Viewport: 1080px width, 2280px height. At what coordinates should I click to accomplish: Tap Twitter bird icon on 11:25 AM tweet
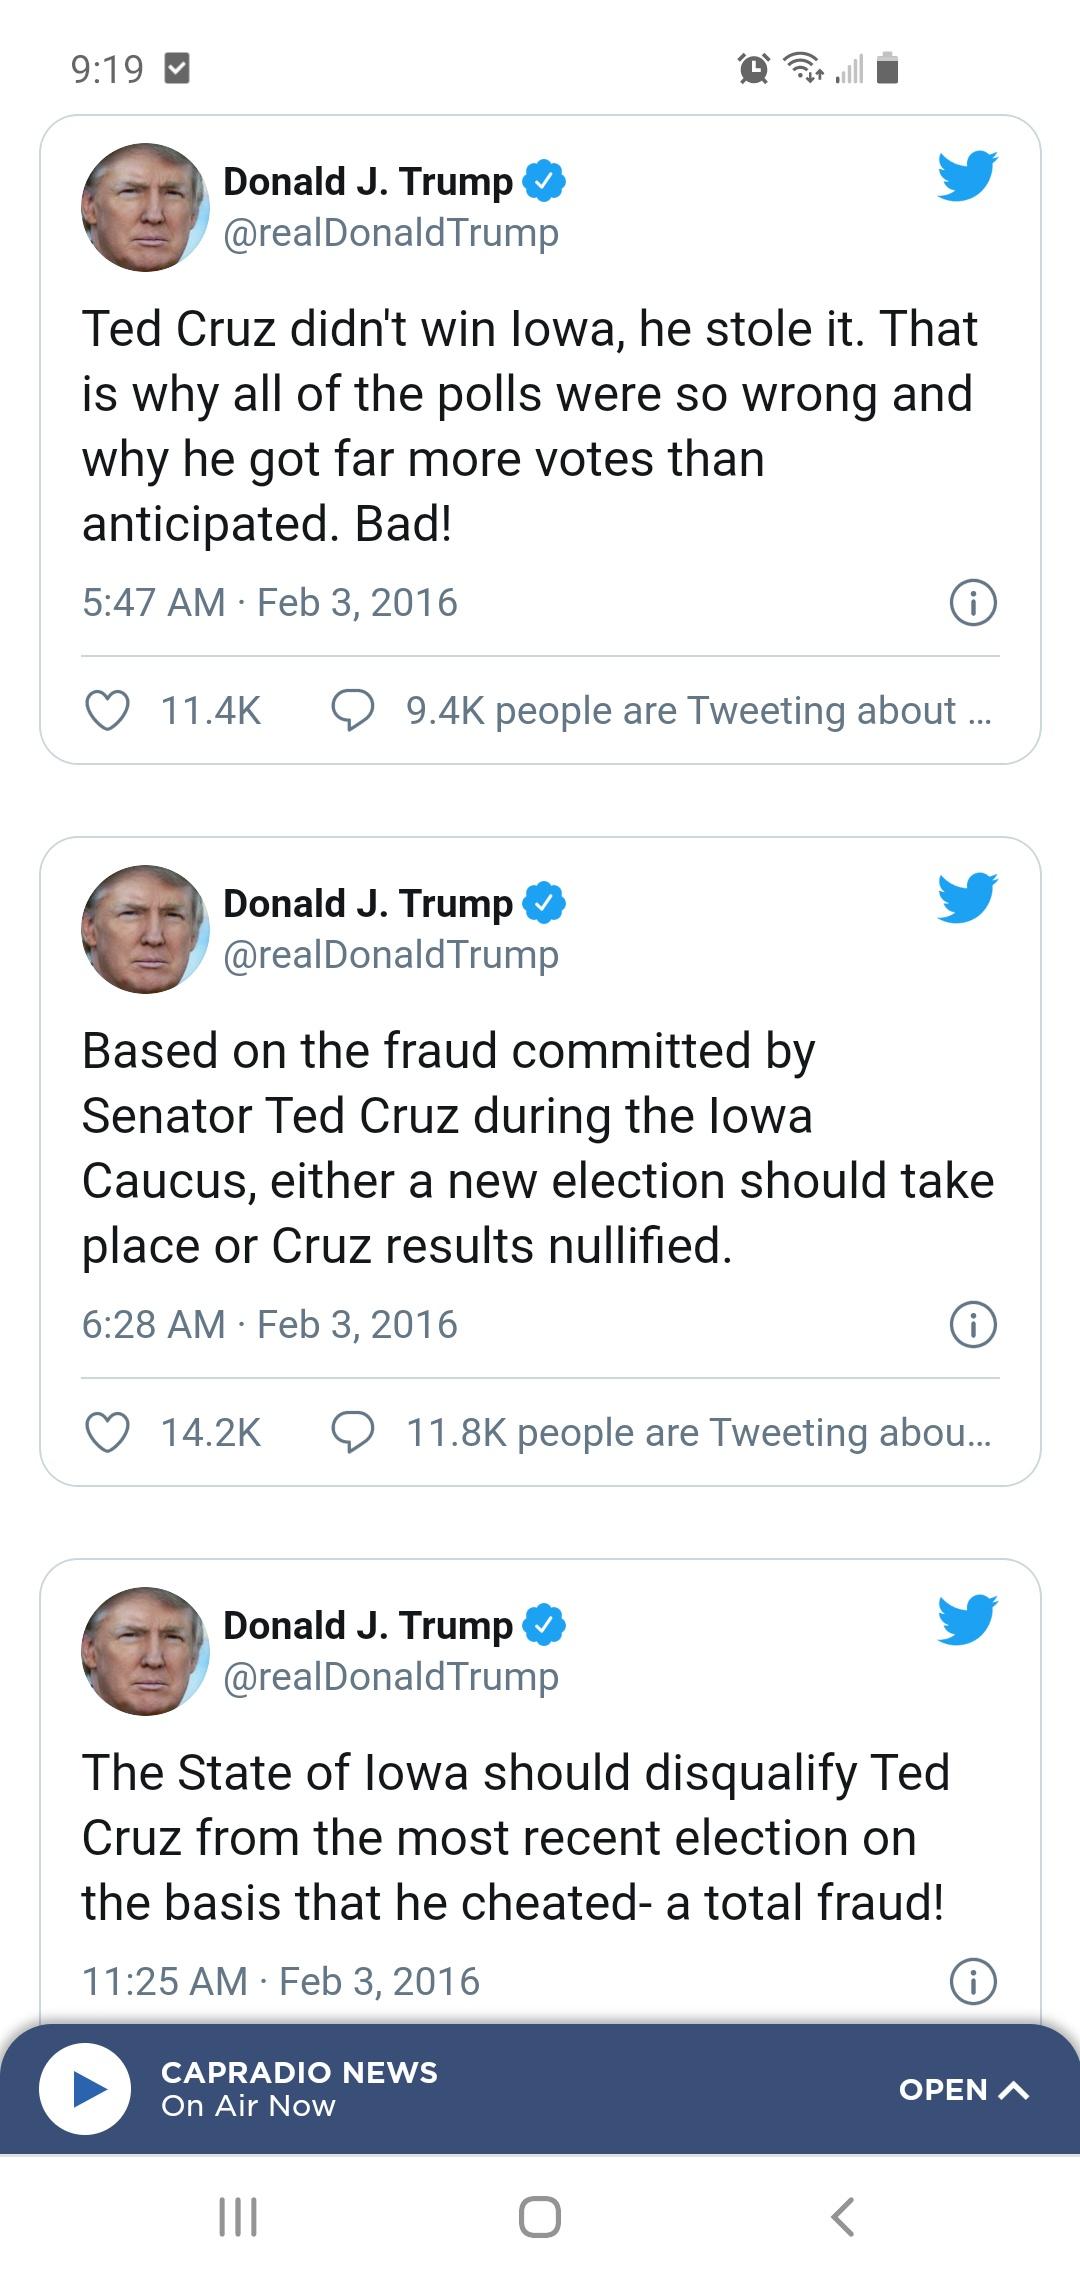coord(967,1619)
